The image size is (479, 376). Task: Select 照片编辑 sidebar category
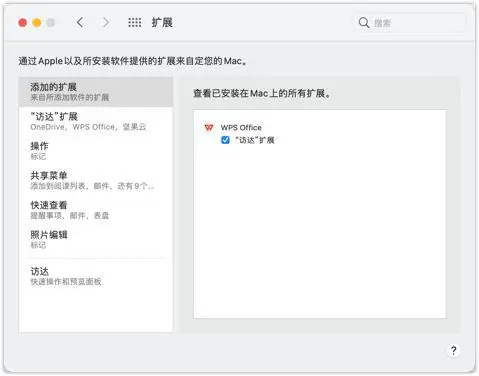pyautogui.click(x=96, y=239)
